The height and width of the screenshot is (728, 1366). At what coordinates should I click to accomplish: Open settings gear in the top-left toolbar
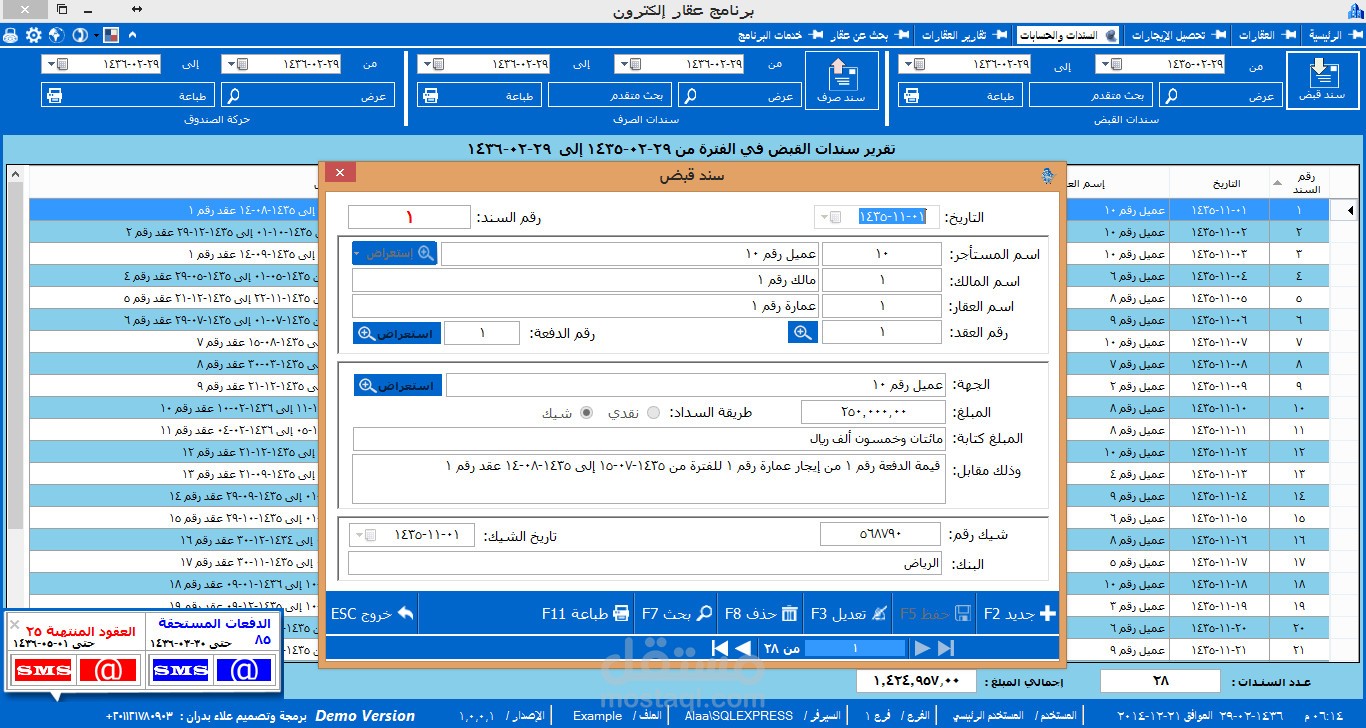coord(33,35)
